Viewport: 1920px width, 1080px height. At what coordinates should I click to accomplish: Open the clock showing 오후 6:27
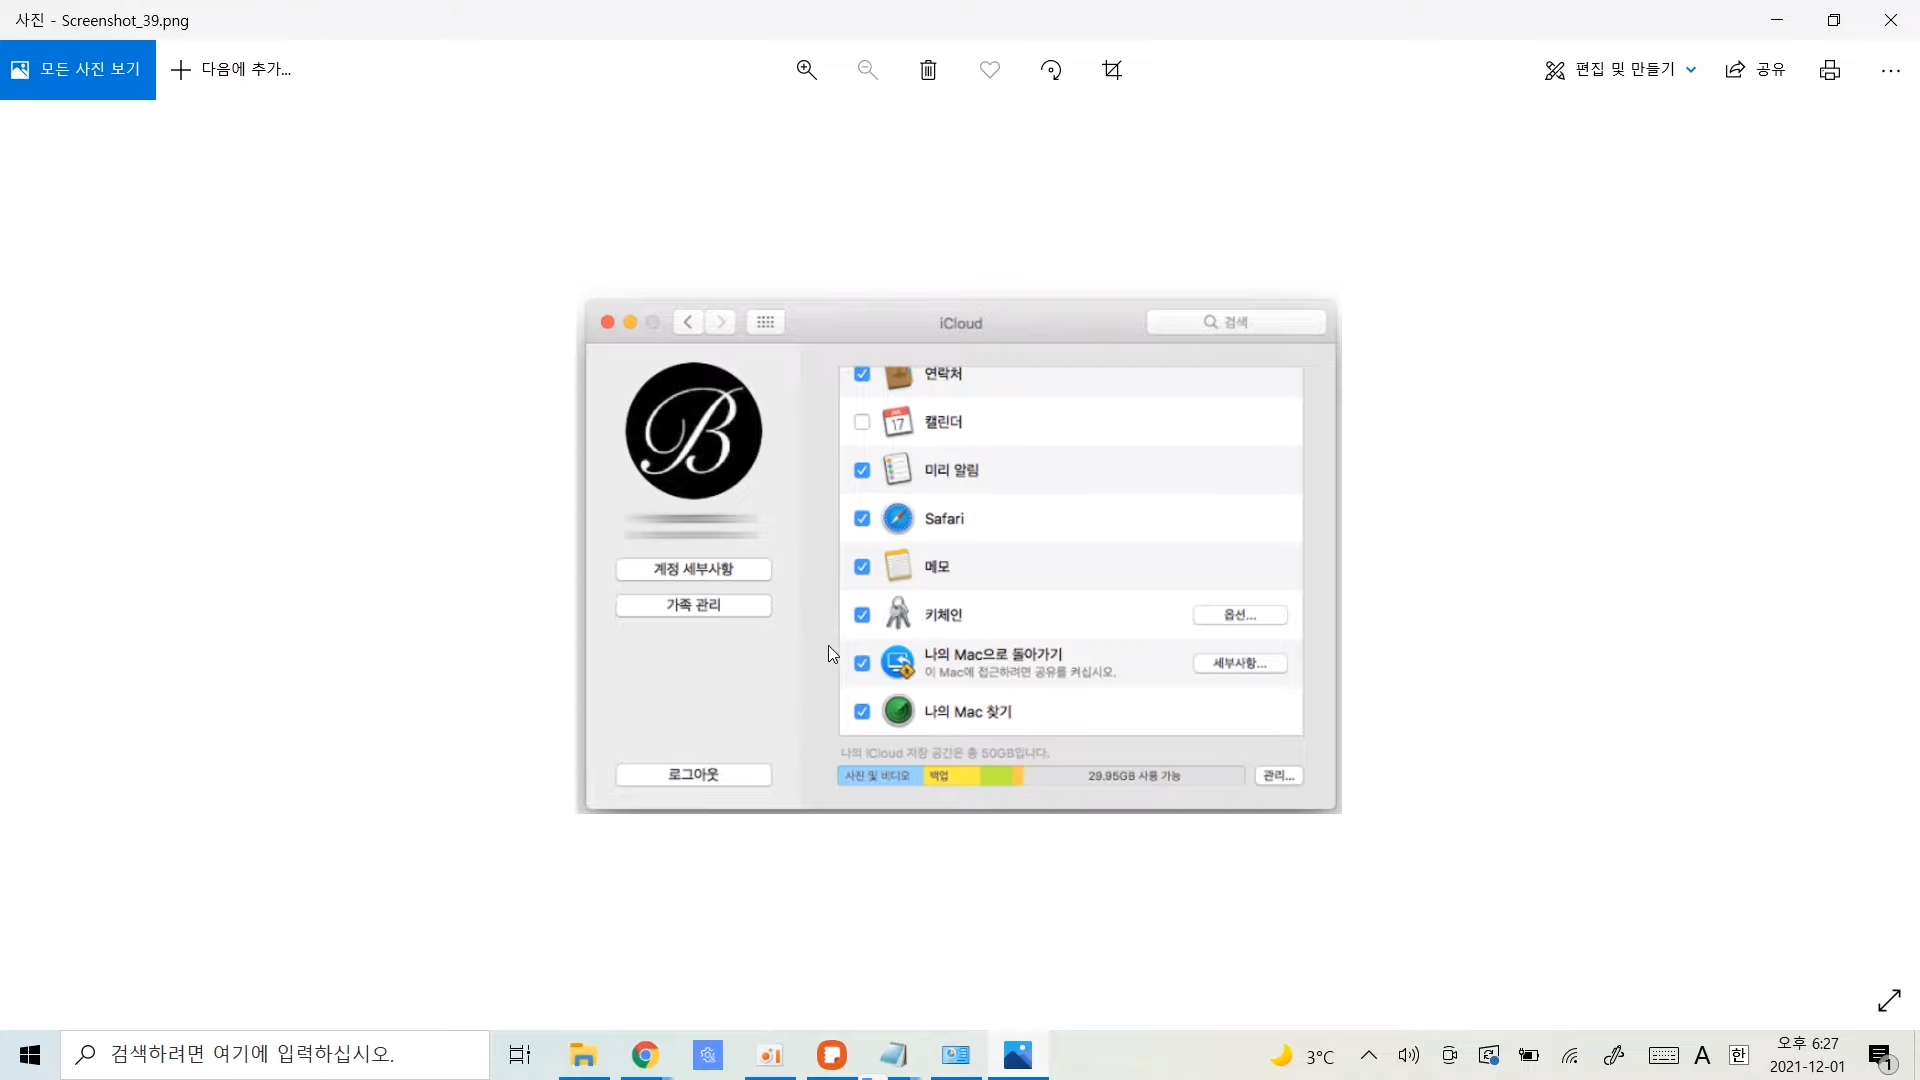click(x=1807, y=1055)
